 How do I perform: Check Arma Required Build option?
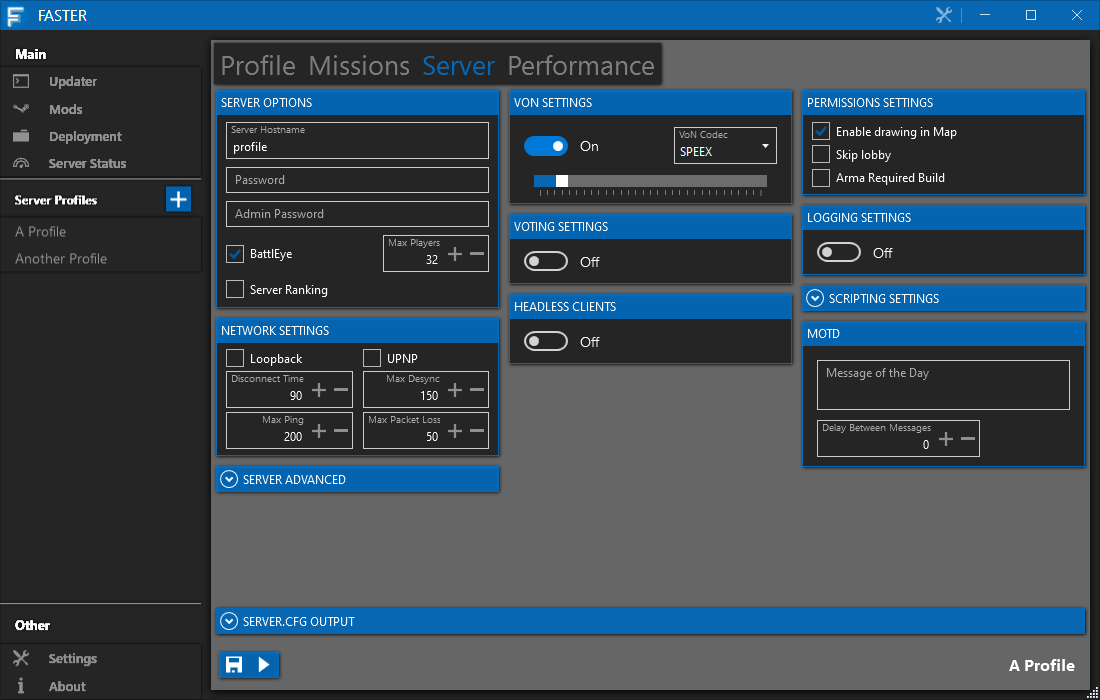[821, 177]
